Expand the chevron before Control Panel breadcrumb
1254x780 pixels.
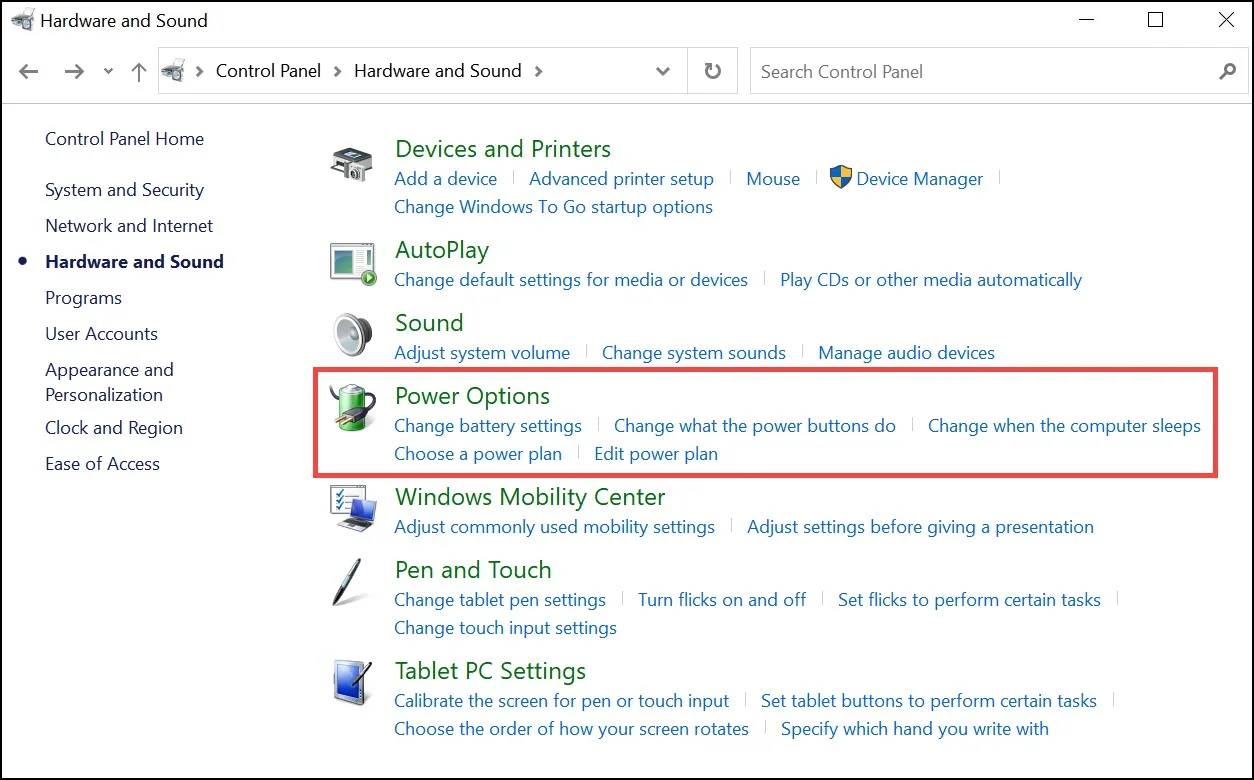coord(200,71)
